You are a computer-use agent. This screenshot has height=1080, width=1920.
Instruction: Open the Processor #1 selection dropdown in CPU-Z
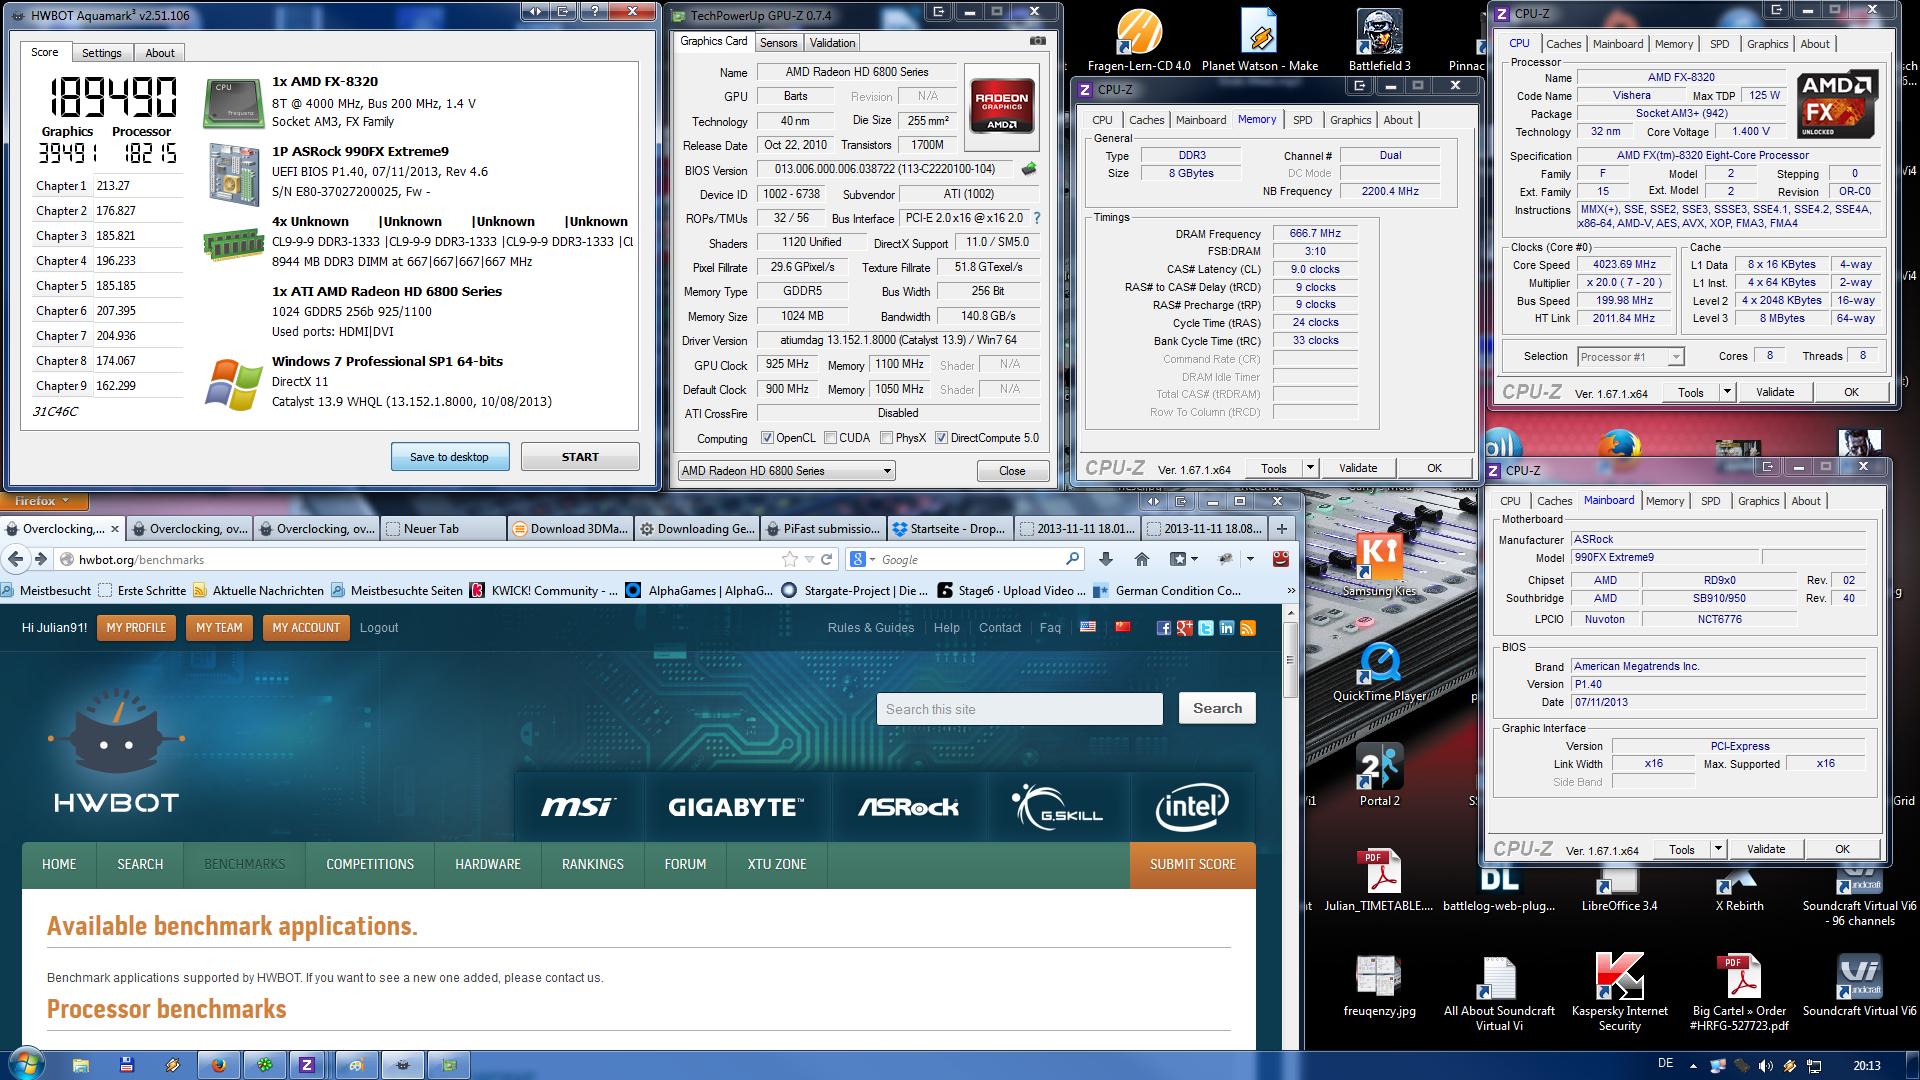point(1631,357)
